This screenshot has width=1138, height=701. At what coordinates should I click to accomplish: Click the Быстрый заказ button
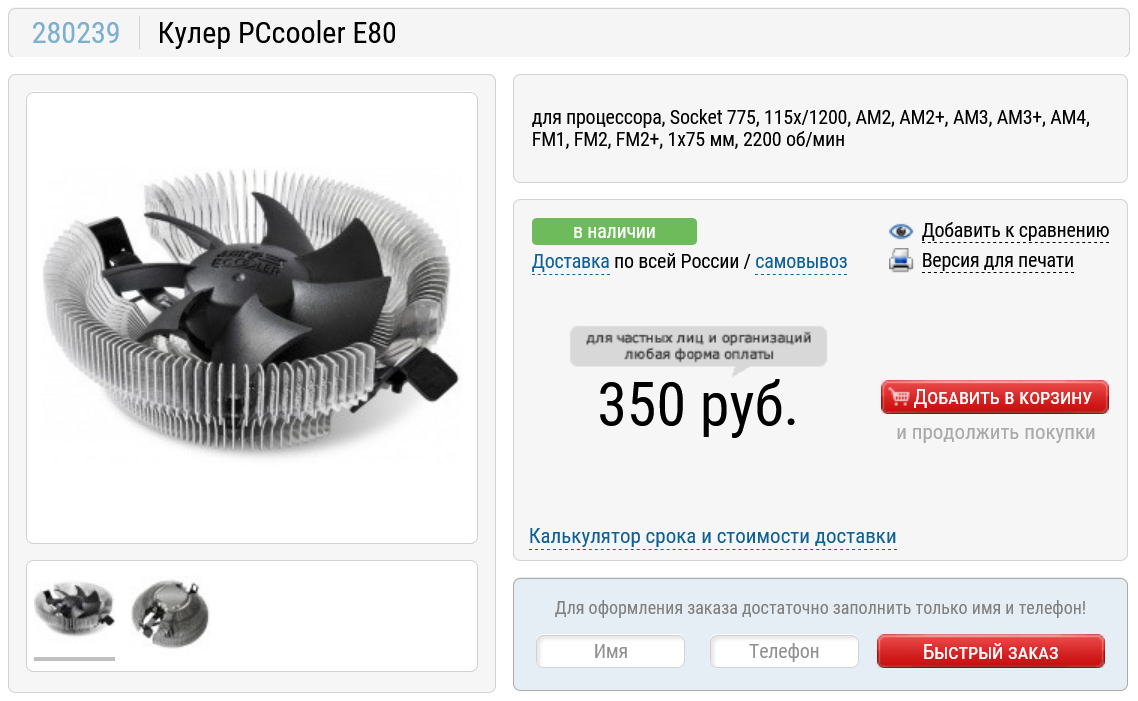(x=991, y=652)
